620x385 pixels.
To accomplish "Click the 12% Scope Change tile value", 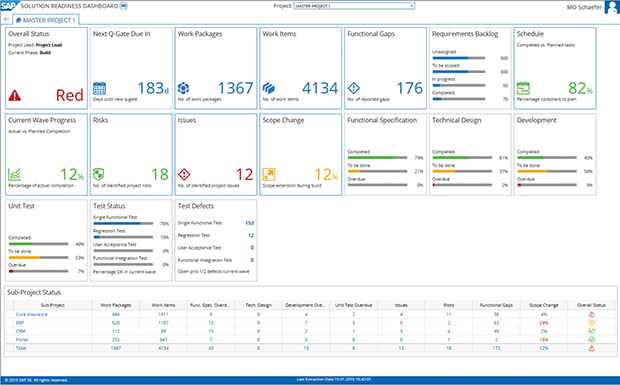I will click(326, 174).
